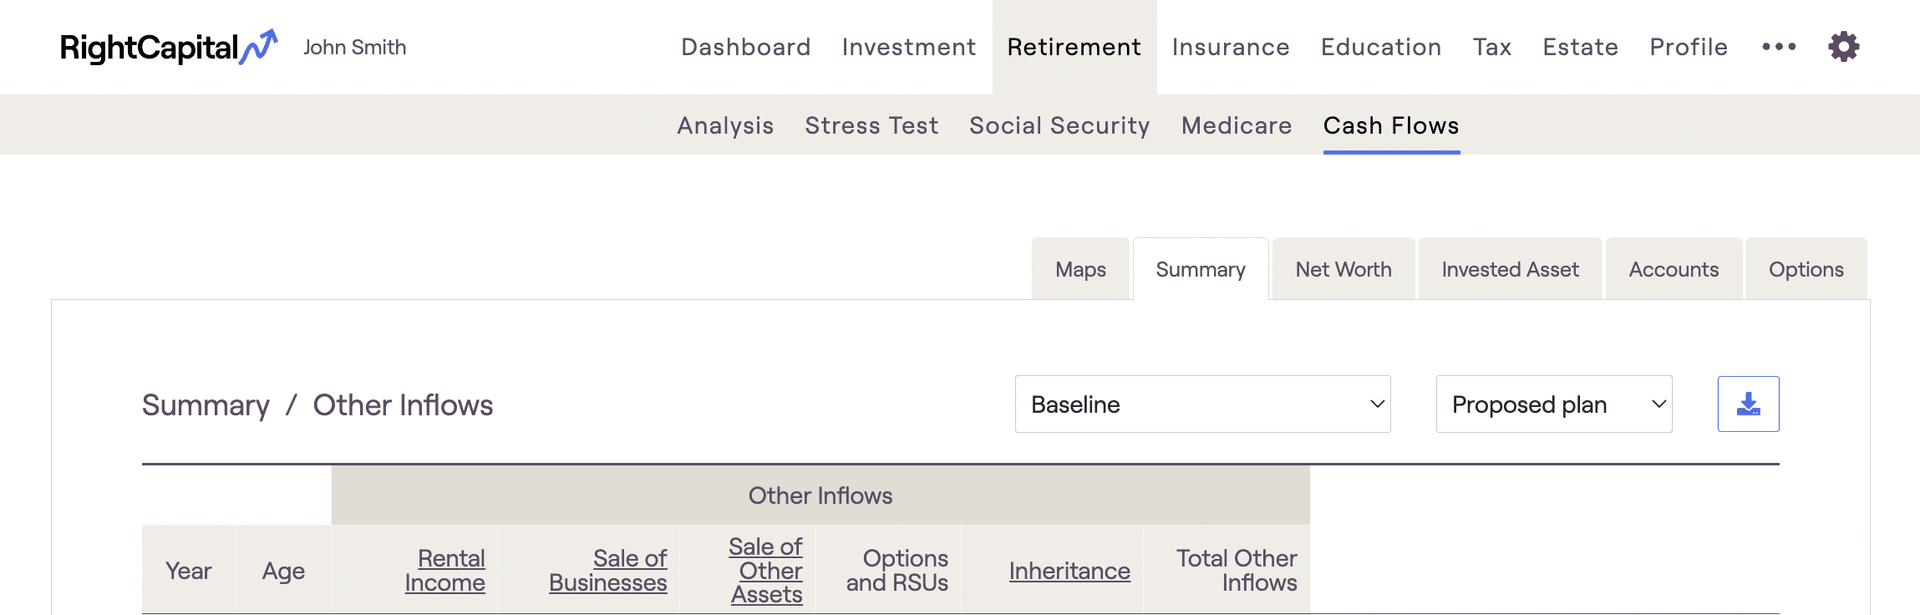The width and height of the screenshot is (1920, 615).
Task: Open the Proposed plan dropdown
Action: point(1553,404)
